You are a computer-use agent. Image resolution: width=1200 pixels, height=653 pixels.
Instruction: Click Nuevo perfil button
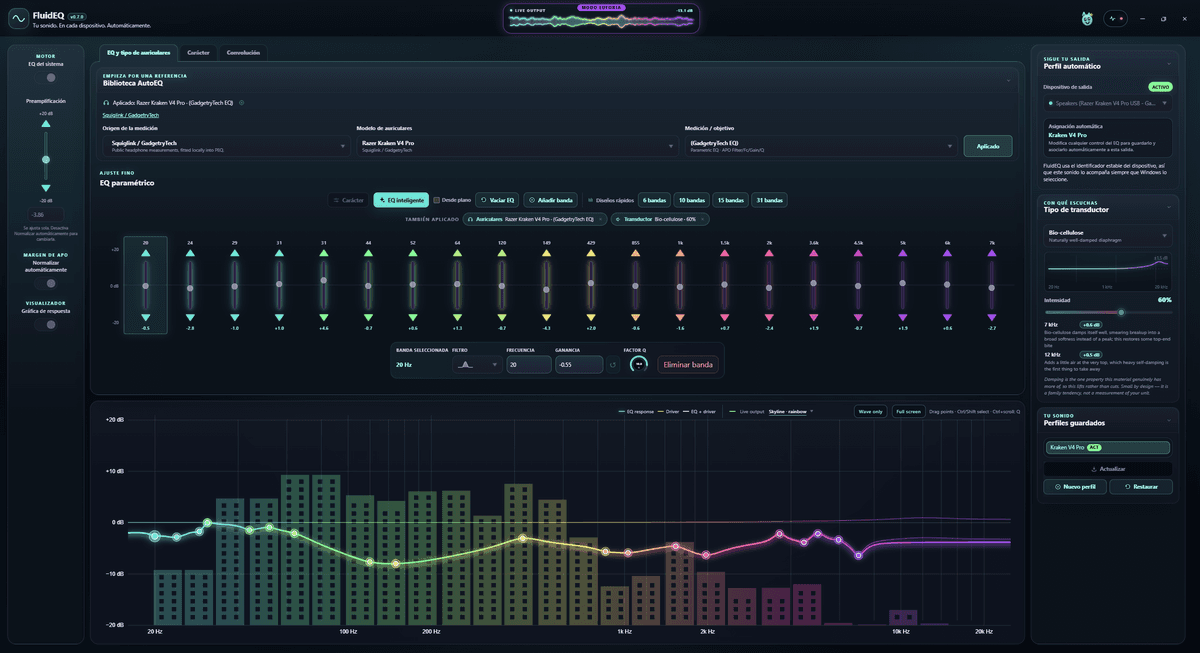tap(1075, 487)
